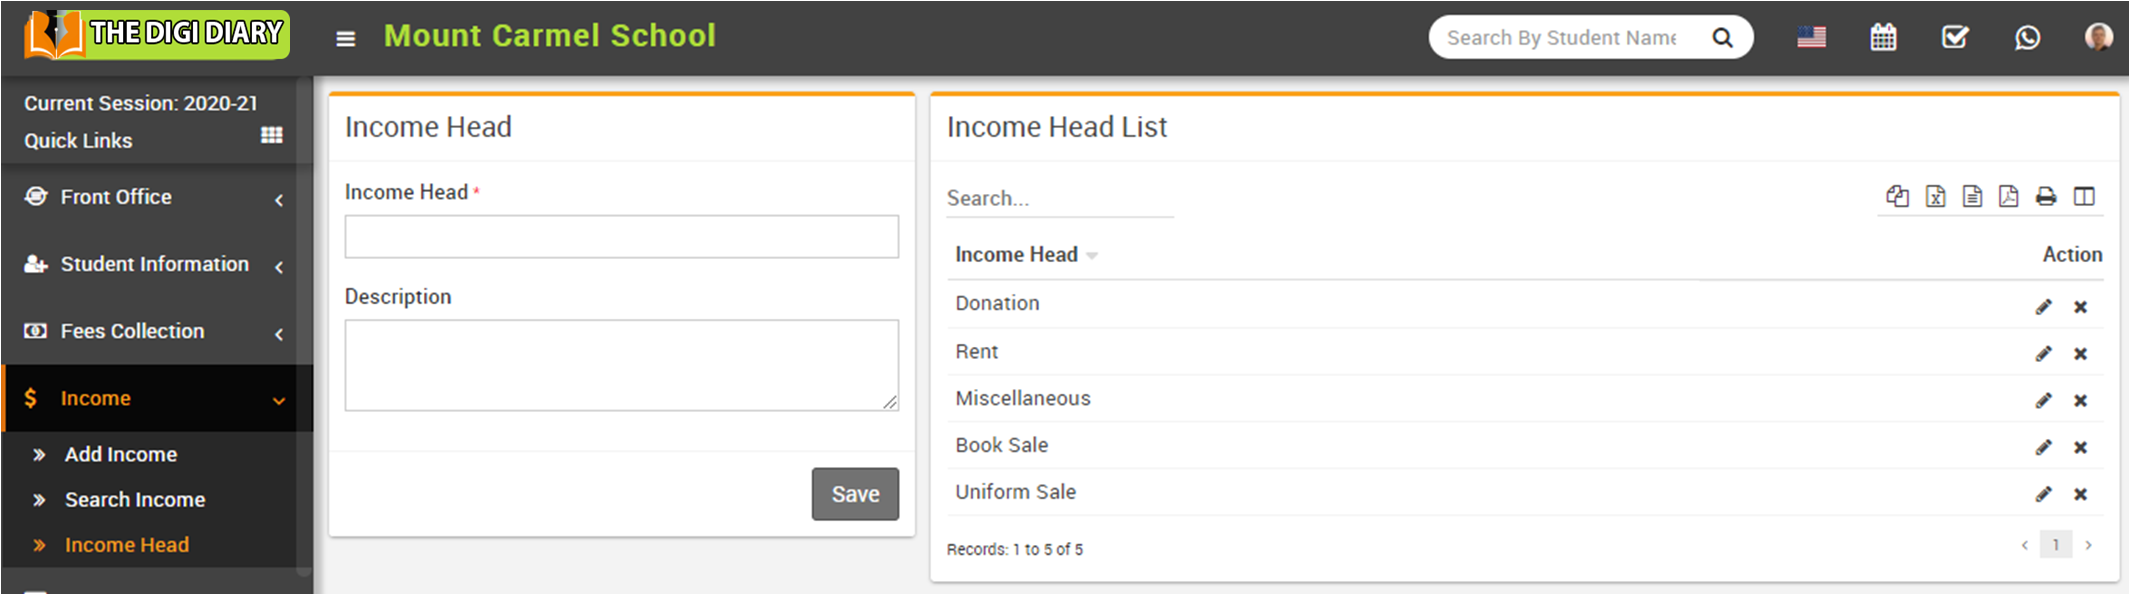Open the WhatsApp chat icon
The height and width of the screenshot is (595, 2130).
(x=2027, y=38)
